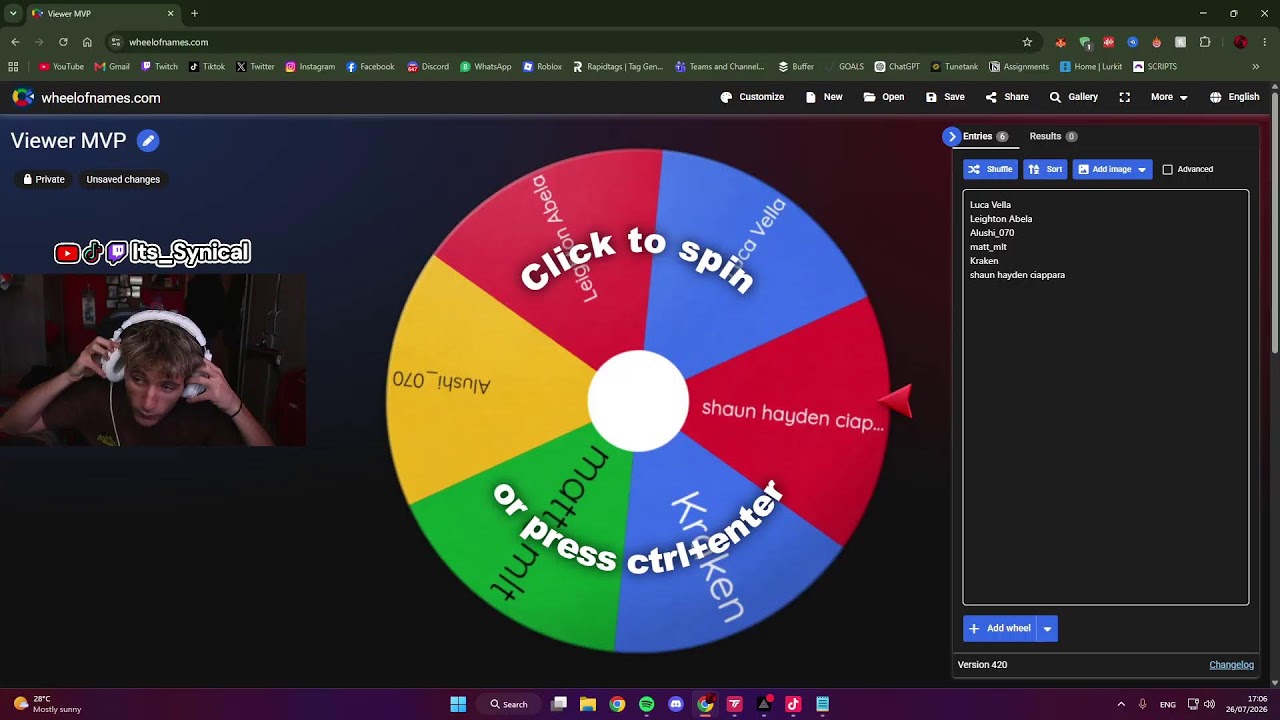The height and width of the screenshot is (720, 1280).
Task: Open the browser home page
Action: pos(87,42)
